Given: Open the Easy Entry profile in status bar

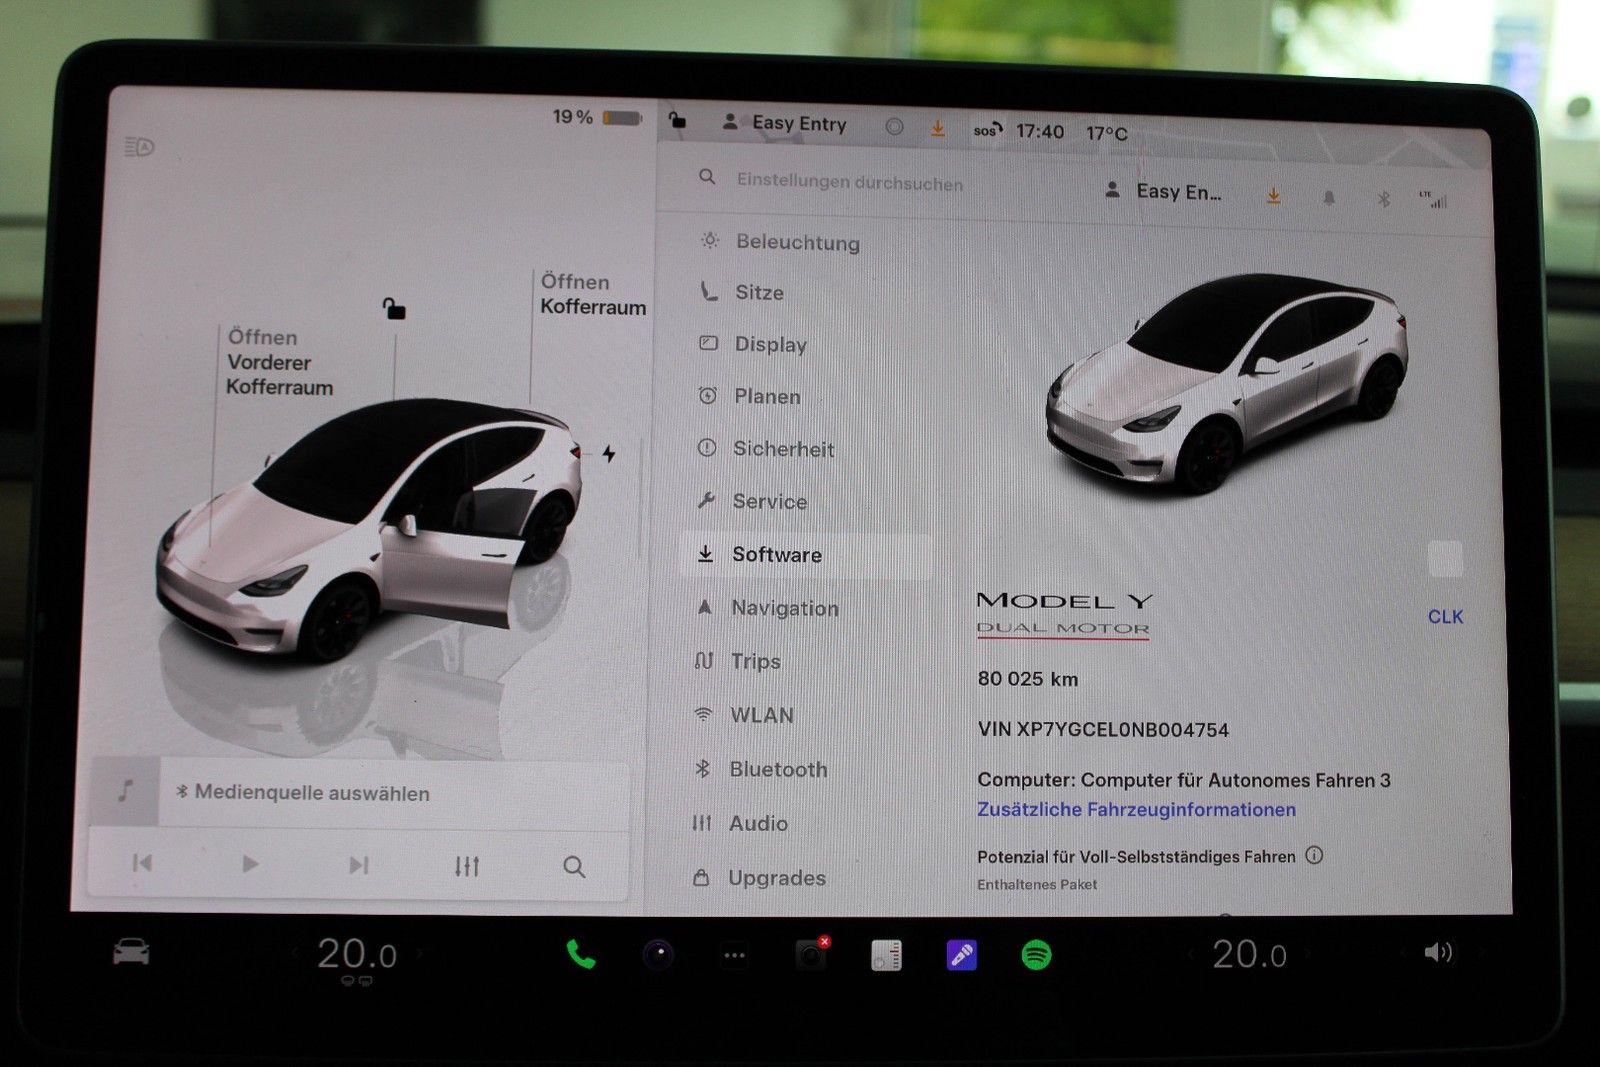Looking at the screenshot, I should pyautogui.click(x=785, y=123).
